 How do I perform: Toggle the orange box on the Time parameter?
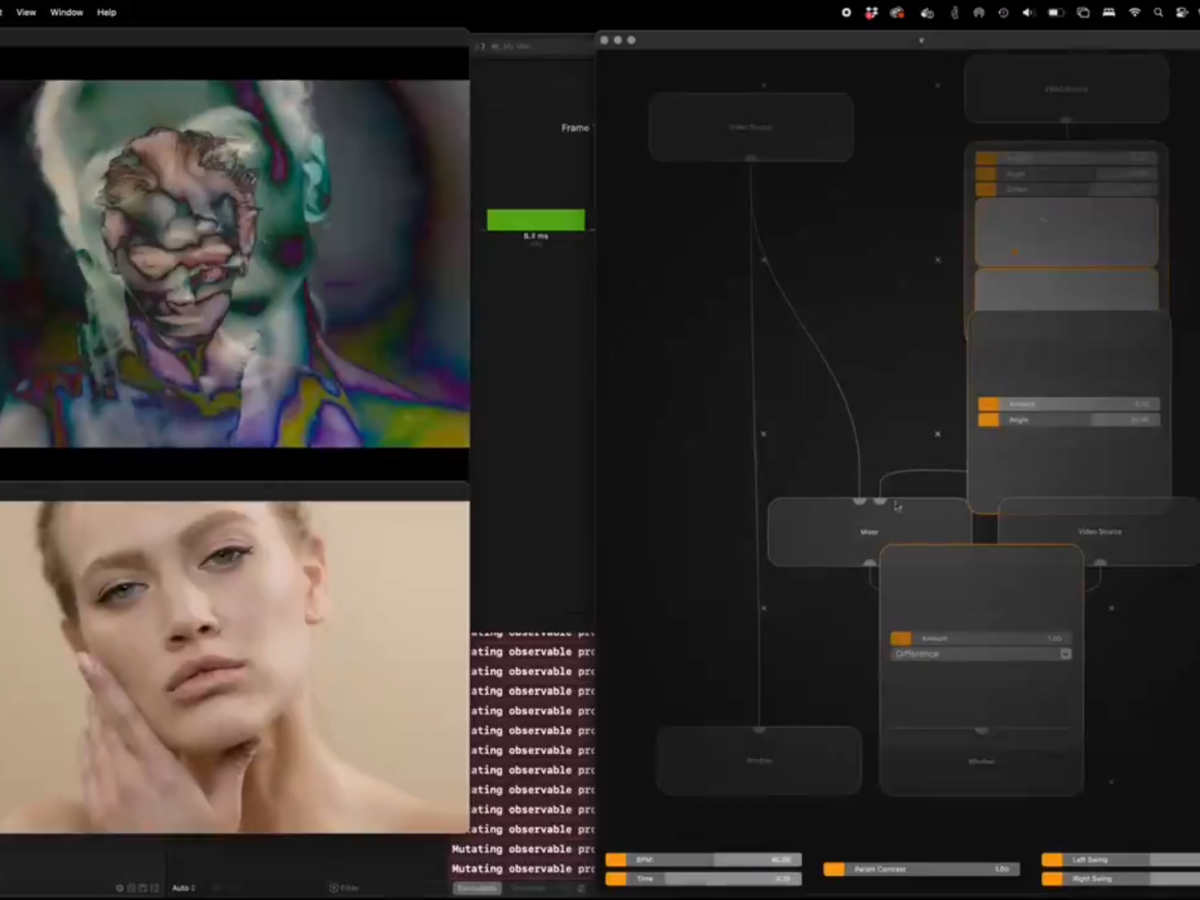616,879
